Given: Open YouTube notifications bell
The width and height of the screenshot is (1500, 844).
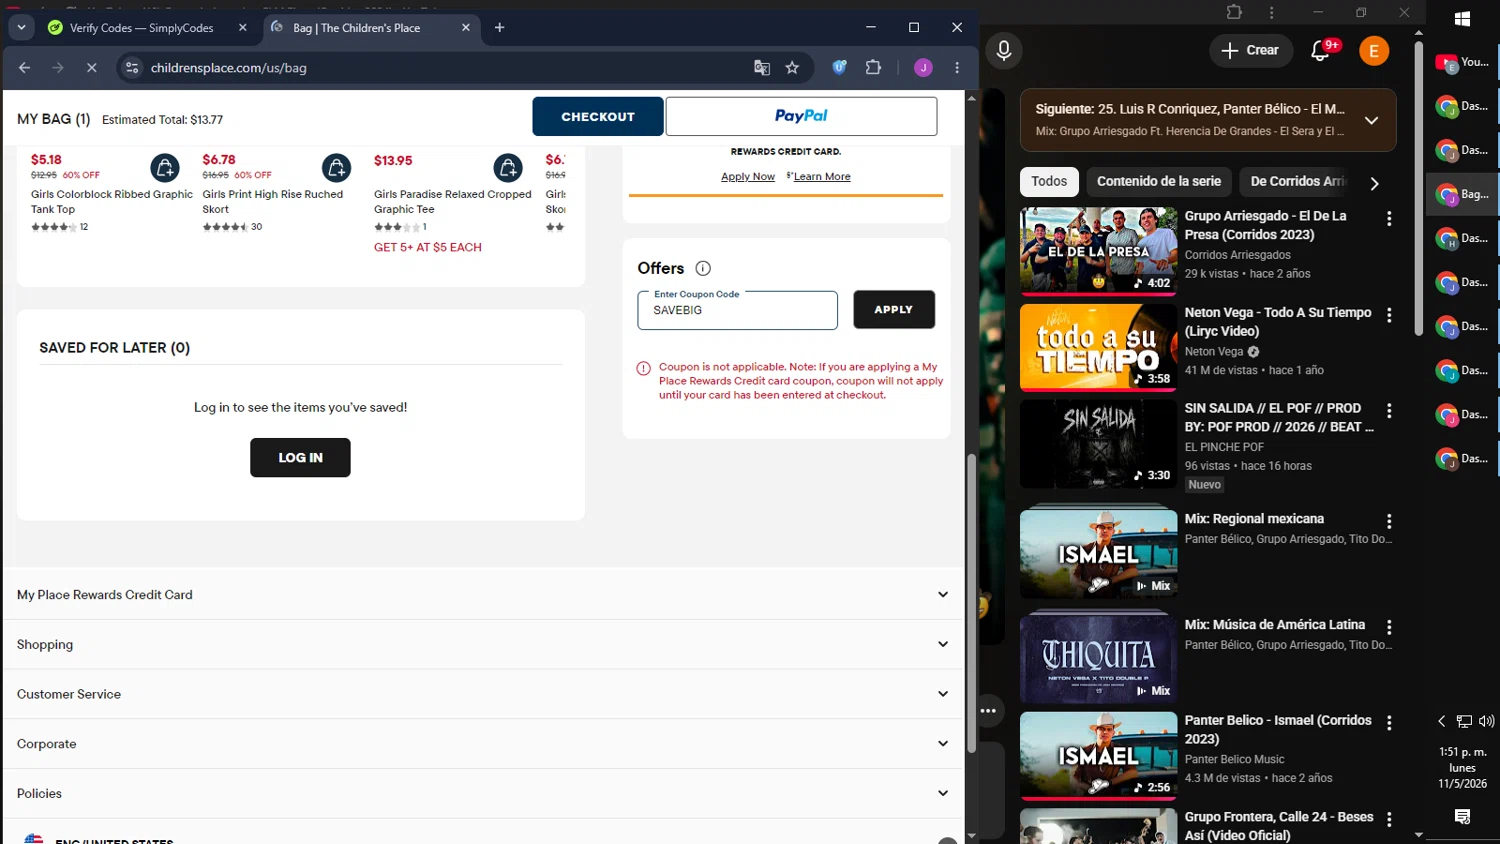Looking at the screenshot, I should (x=1320, y=50).
